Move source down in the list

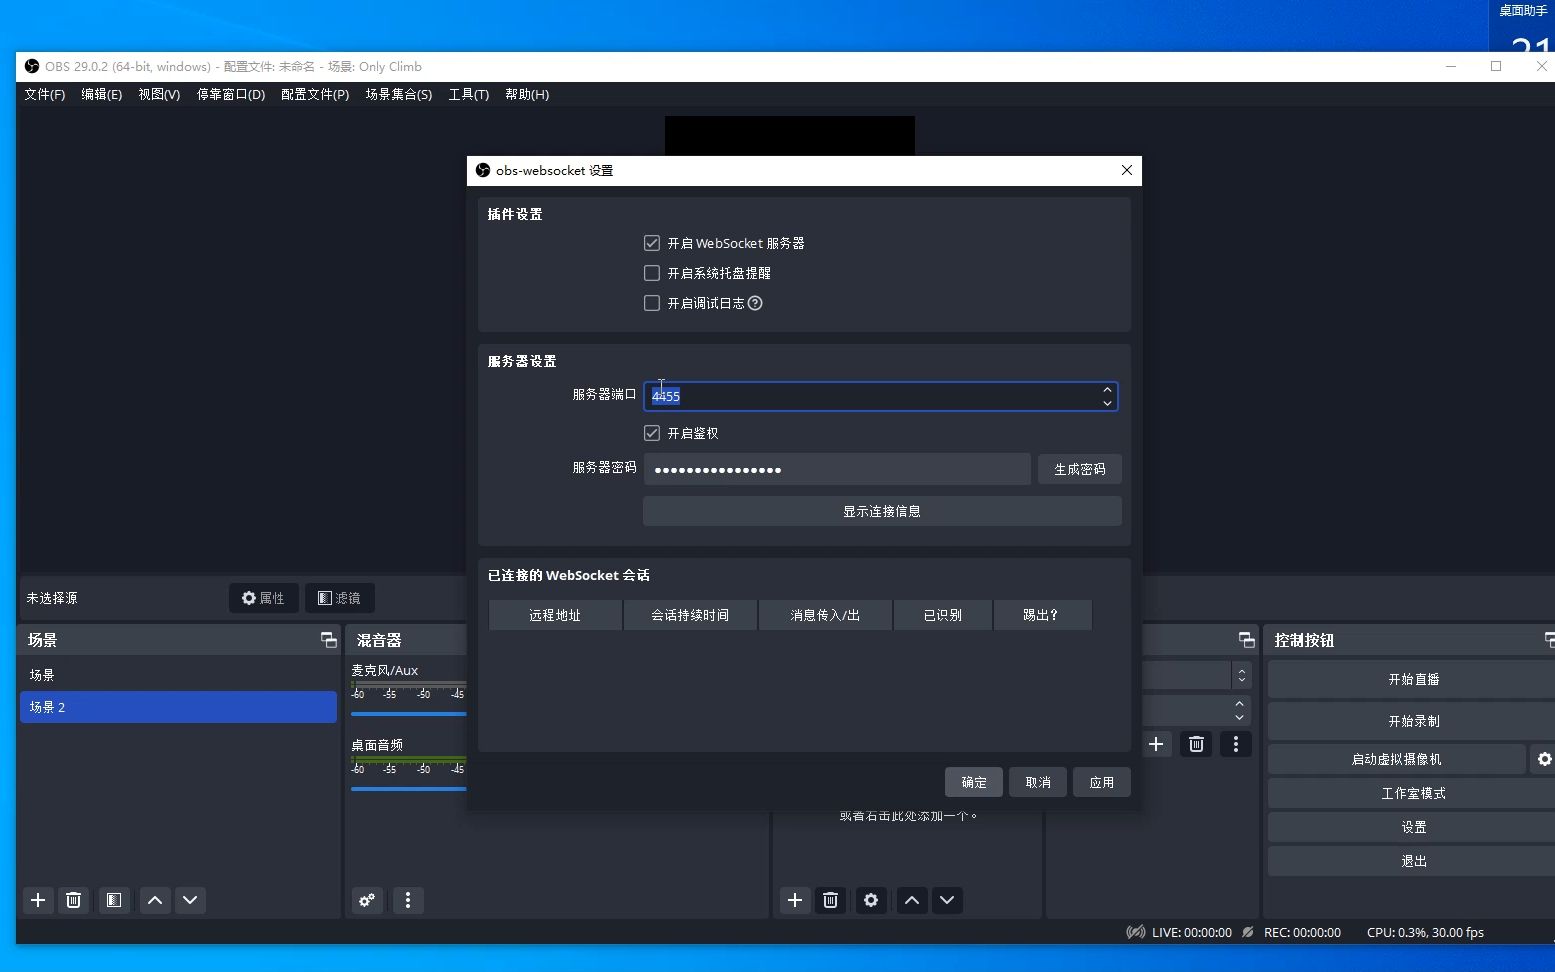coord(947,900)
